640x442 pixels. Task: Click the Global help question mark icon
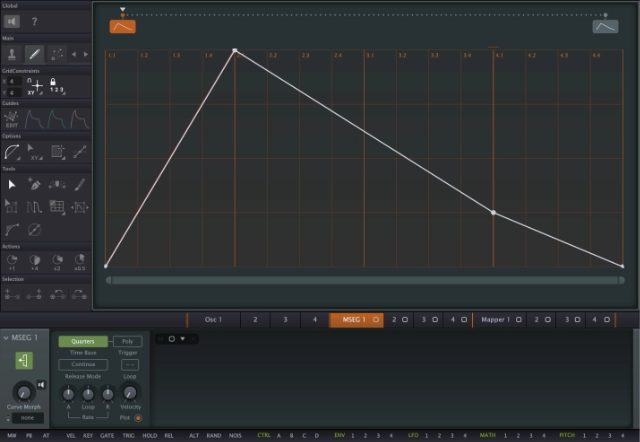(x=35, y=21)
